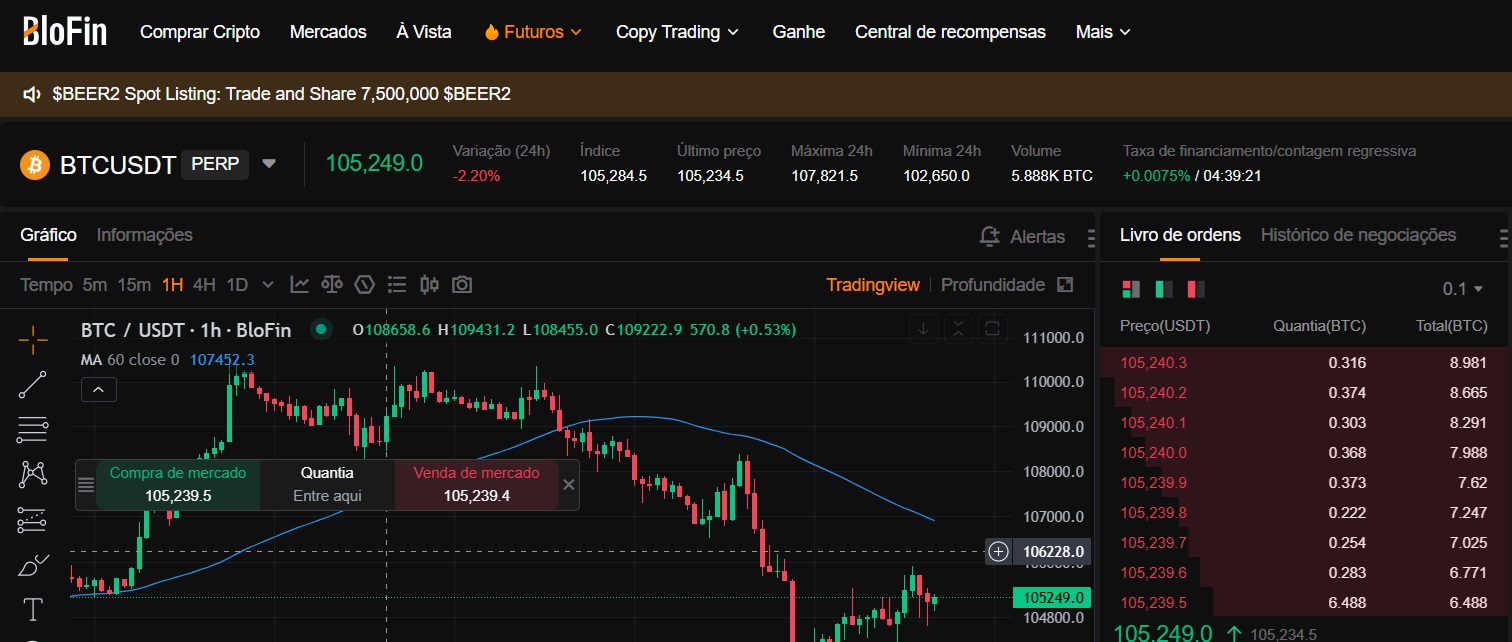This screenshot has height=642, width=1512.
Task: Switch to the Informações tab
Action: click(x=145, y=235)
